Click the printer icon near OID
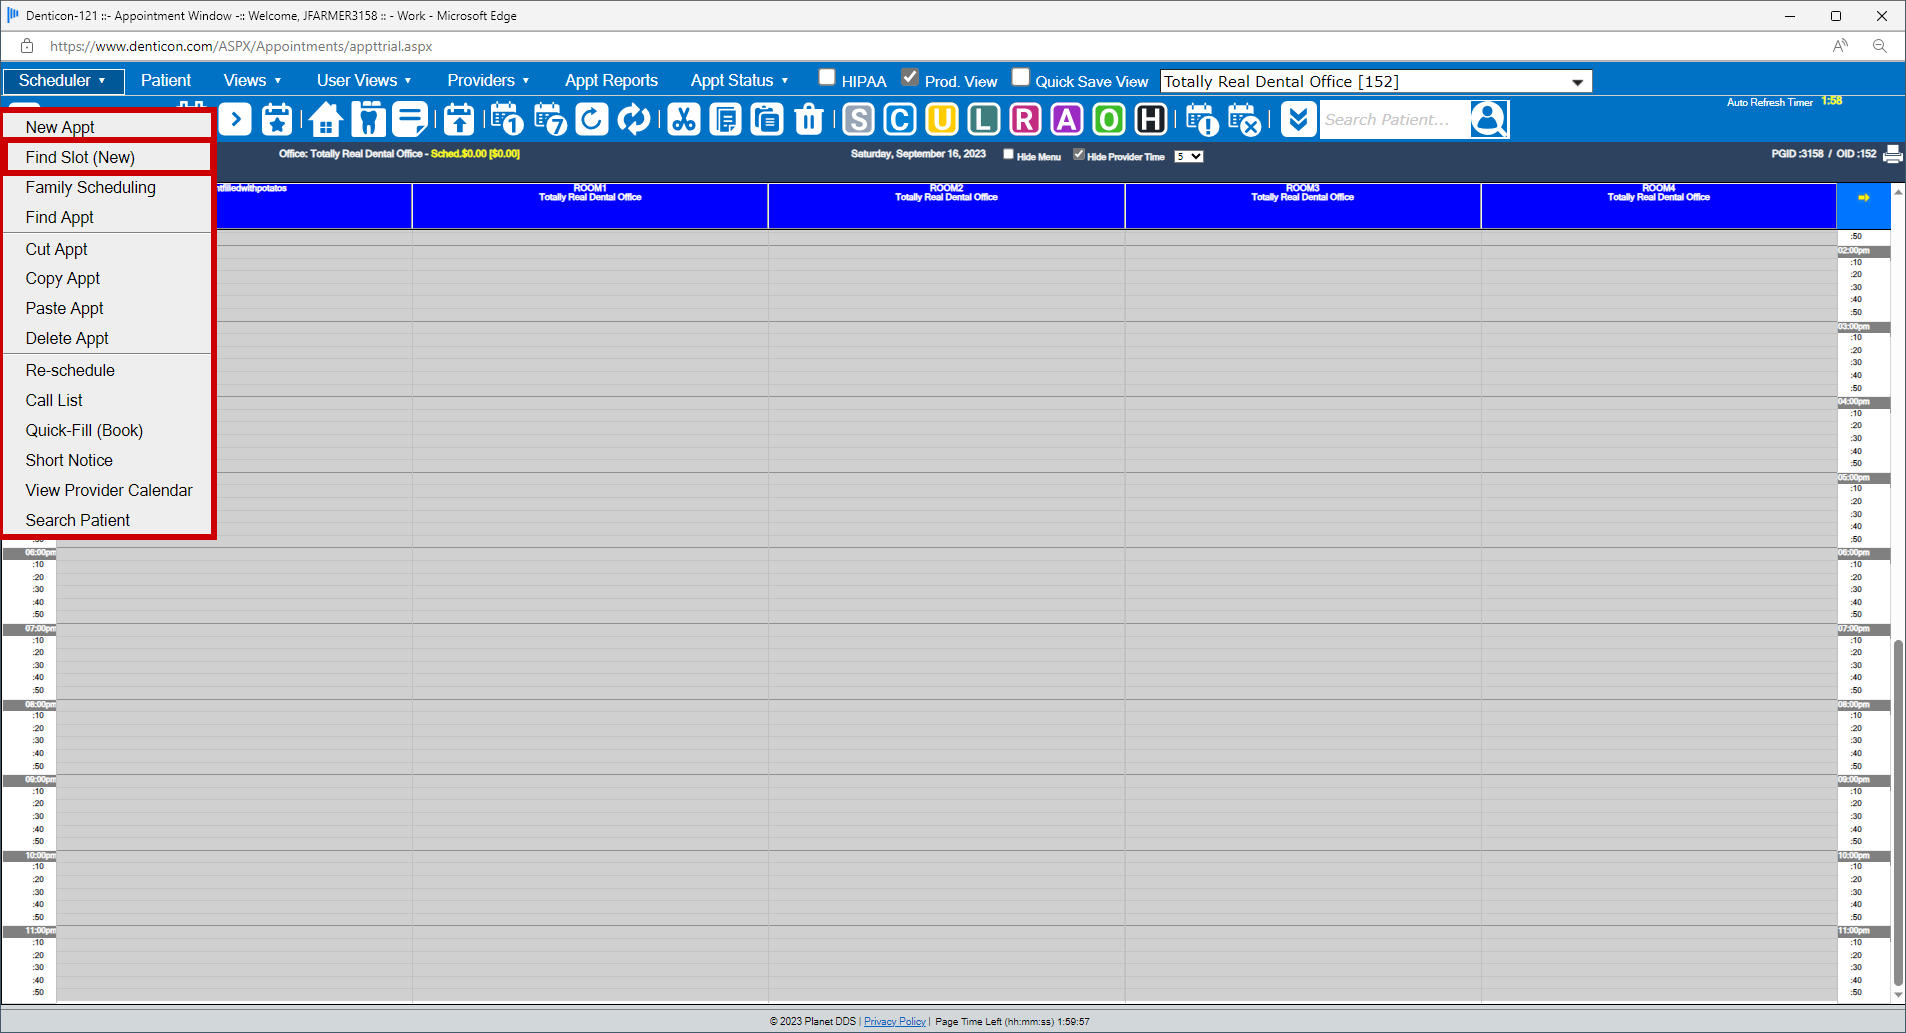The image size is (1906, 1033). 1893,154
